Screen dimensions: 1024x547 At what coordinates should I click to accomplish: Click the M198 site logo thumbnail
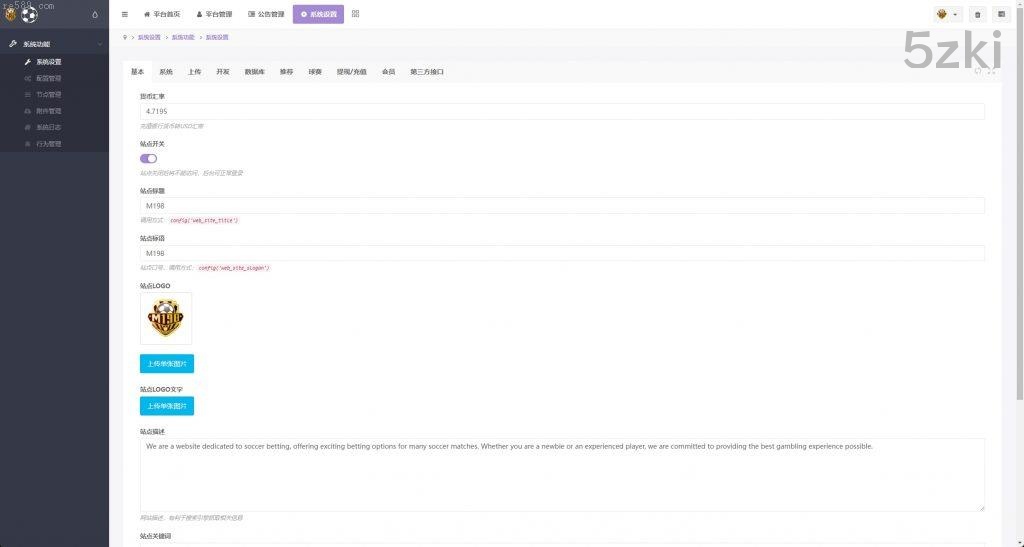(166, 319)
